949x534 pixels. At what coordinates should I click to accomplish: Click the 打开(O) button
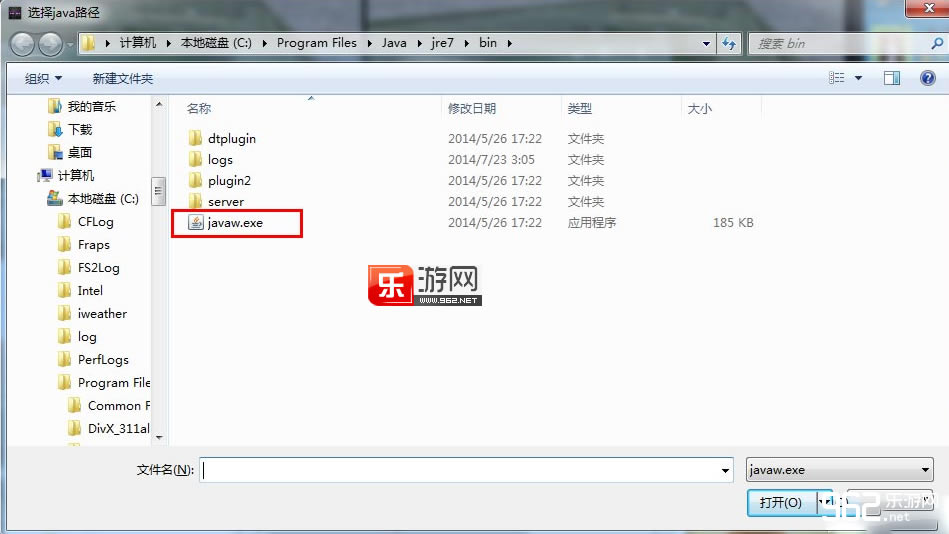(780, 502)
